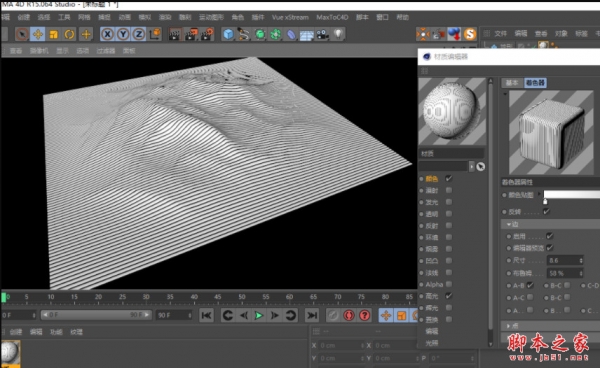Toggle the 透明 channel checkbox
Screen dimensions: 600x368
pyautogui.click(x=449, y=214)
